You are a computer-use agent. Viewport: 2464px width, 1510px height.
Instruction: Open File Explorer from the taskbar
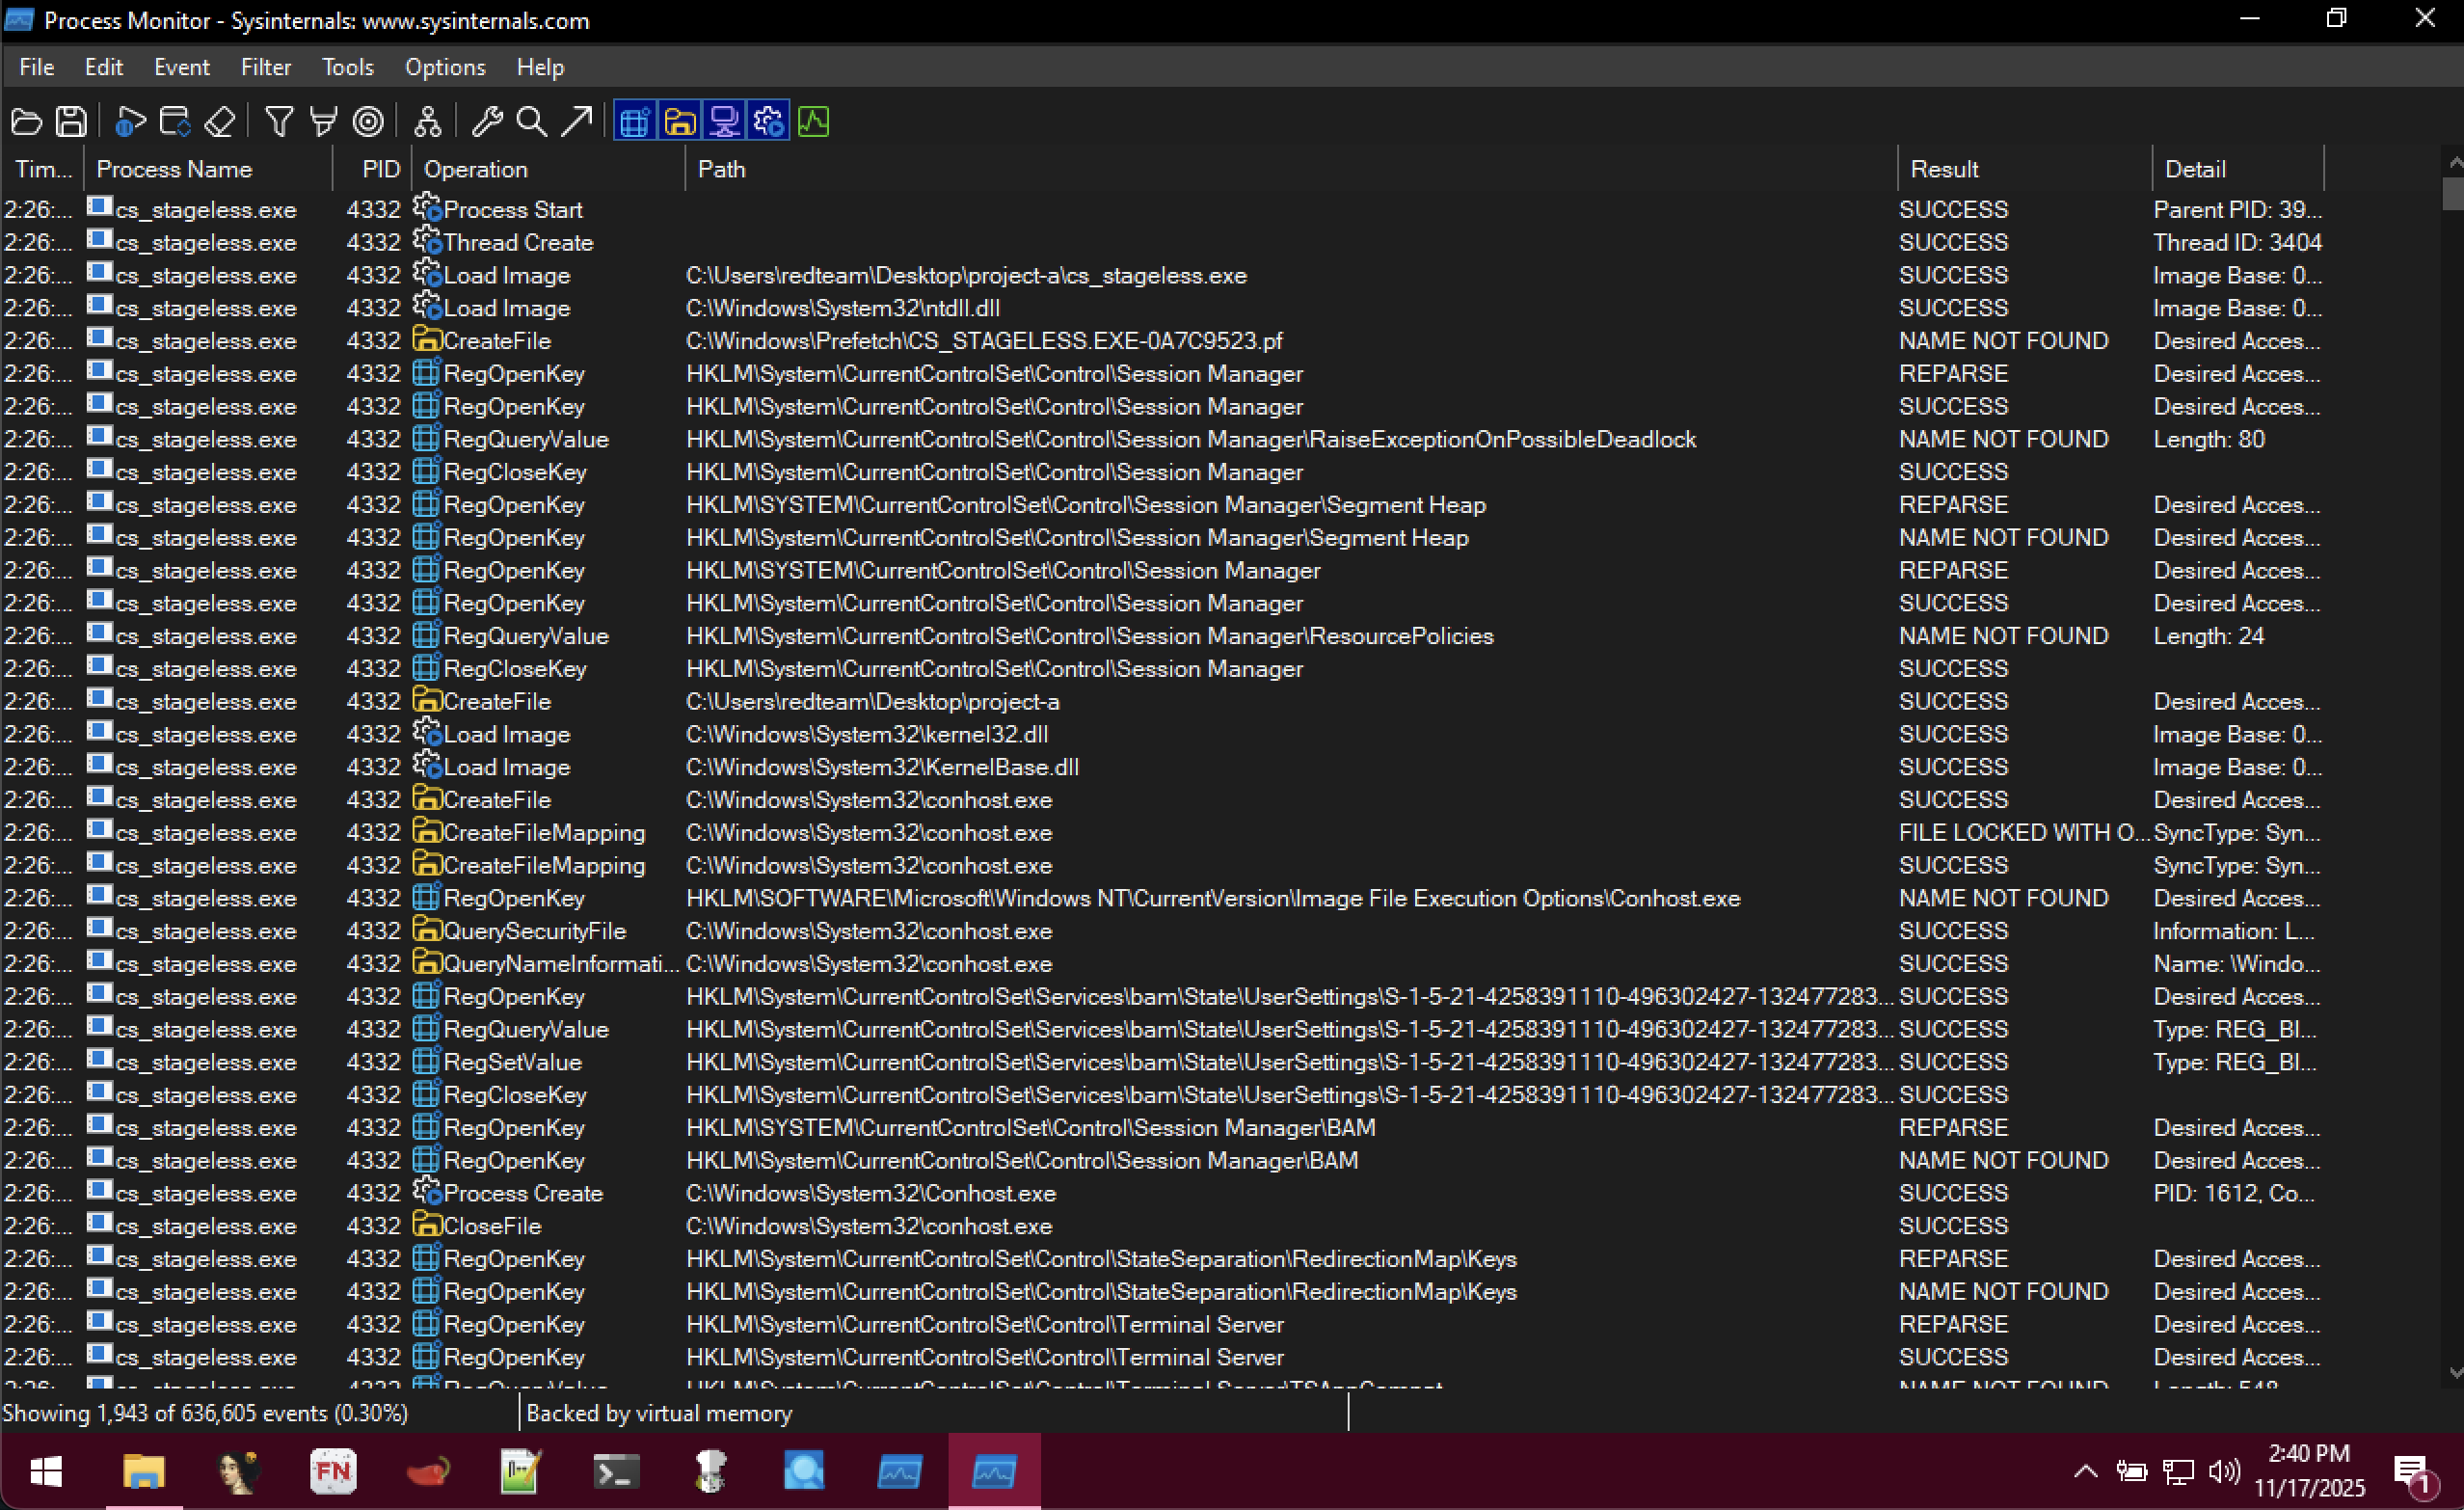(143, 1471)
